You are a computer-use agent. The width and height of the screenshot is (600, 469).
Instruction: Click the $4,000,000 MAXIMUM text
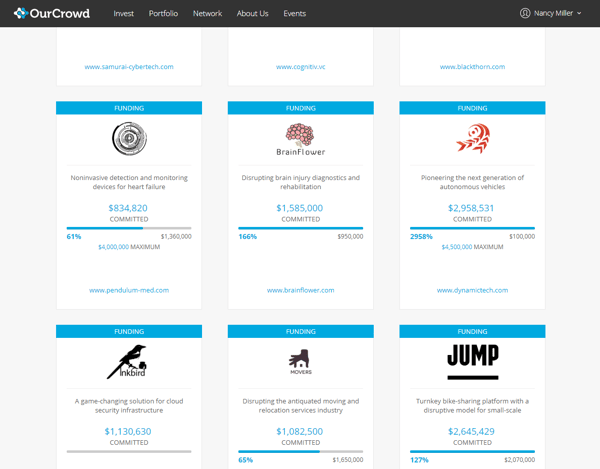pyautogui.click(x=129, y=247)
